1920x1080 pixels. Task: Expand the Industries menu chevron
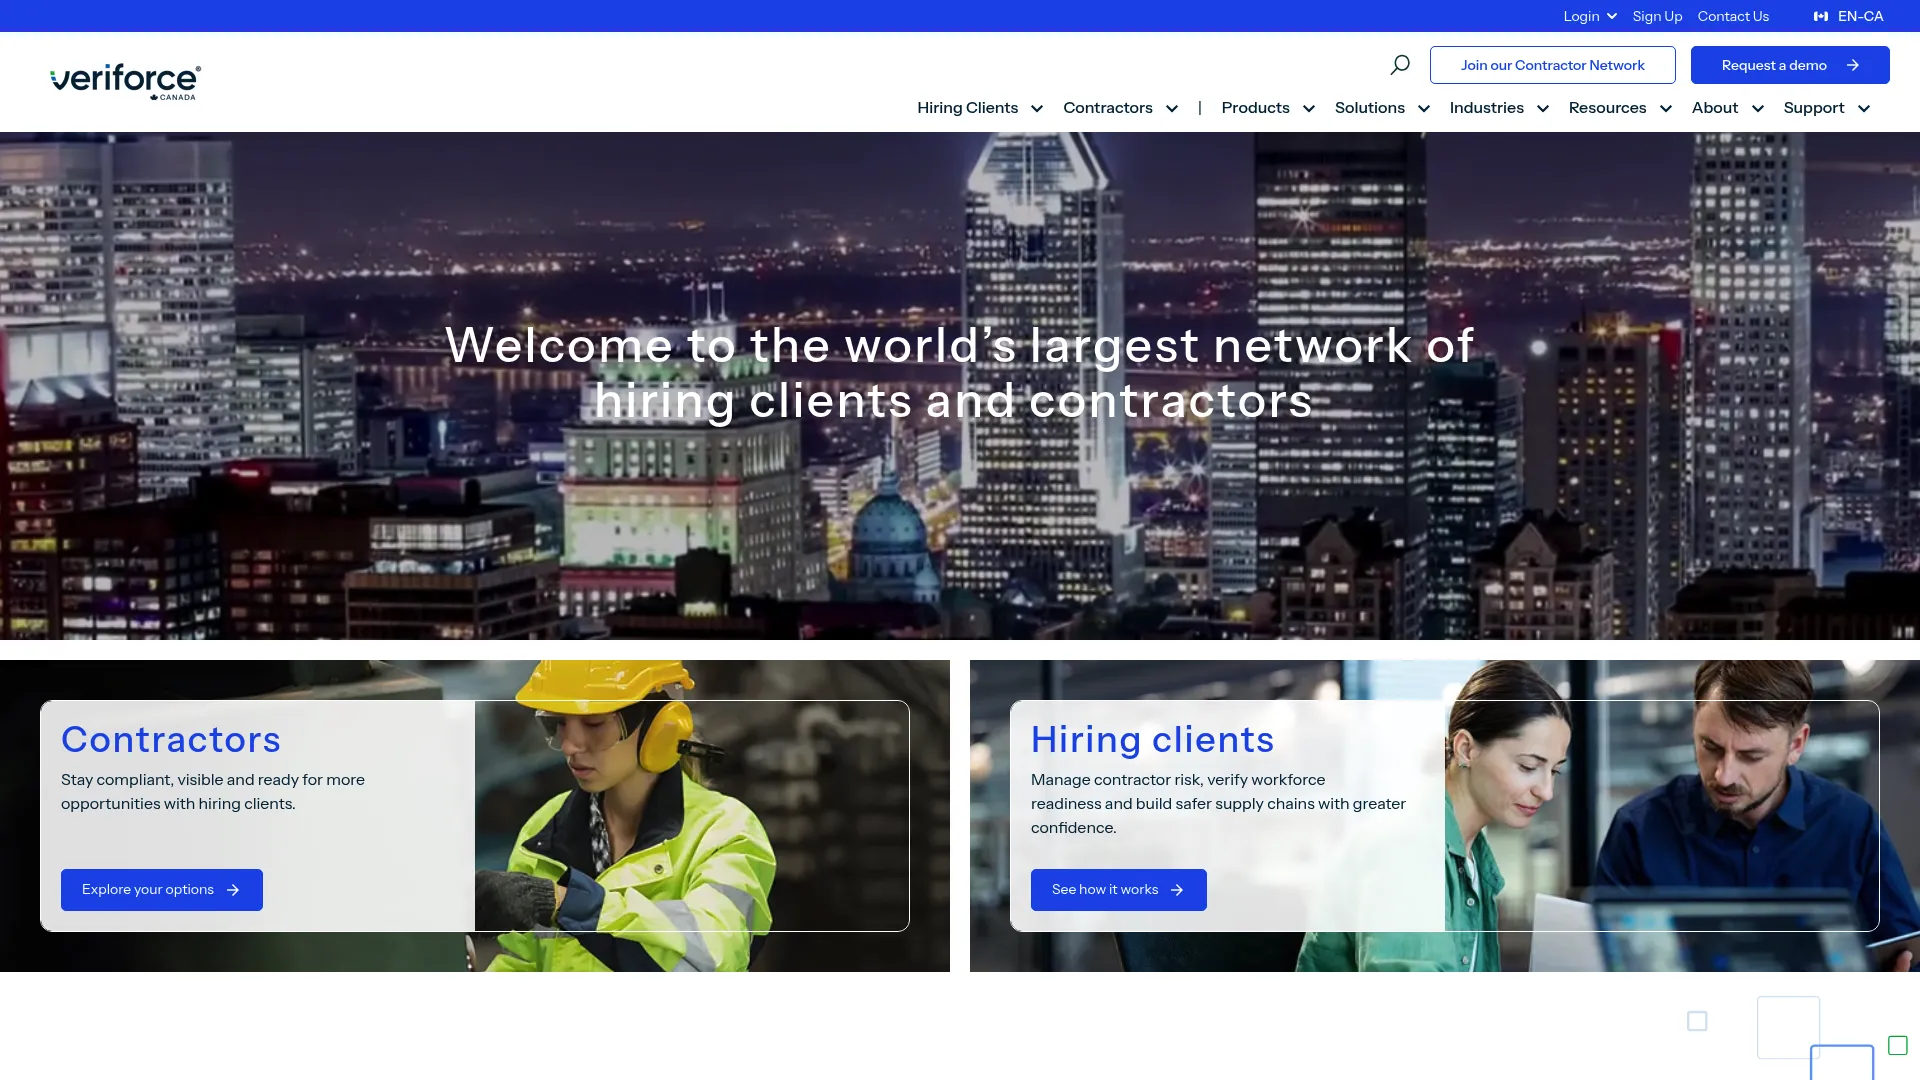pos(1543,108)
